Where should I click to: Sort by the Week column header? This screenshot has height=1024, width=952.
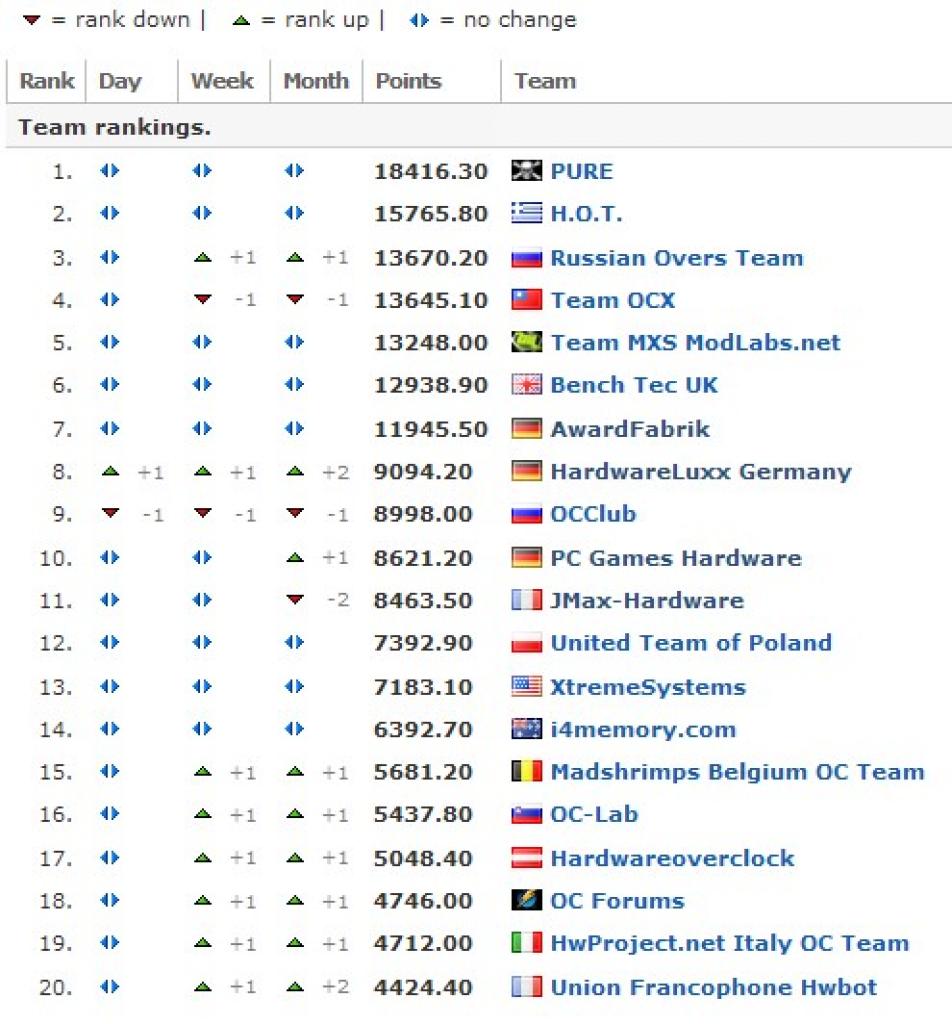point(222,81)
